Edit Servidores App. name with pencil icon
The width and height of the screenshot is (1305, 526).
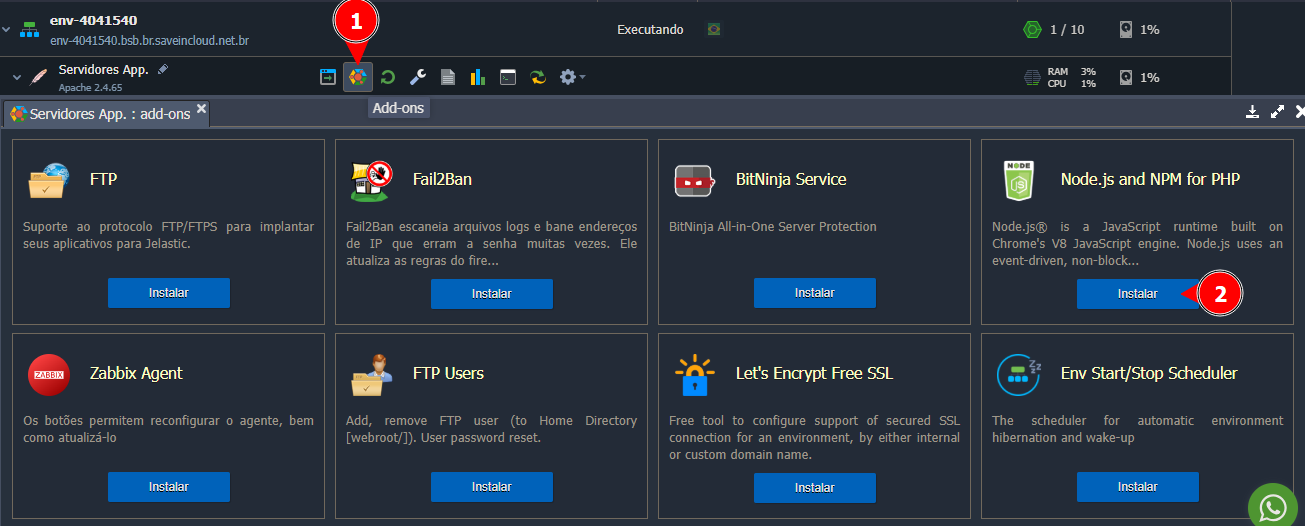[163, 69]
